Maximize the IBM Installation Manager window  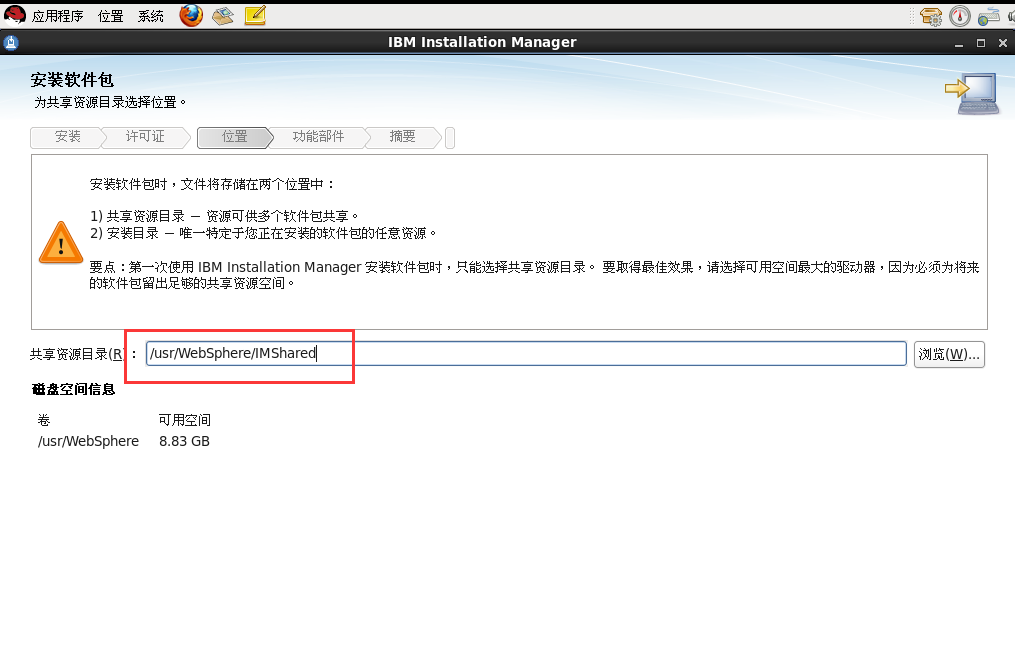click(x=981, y=43)
